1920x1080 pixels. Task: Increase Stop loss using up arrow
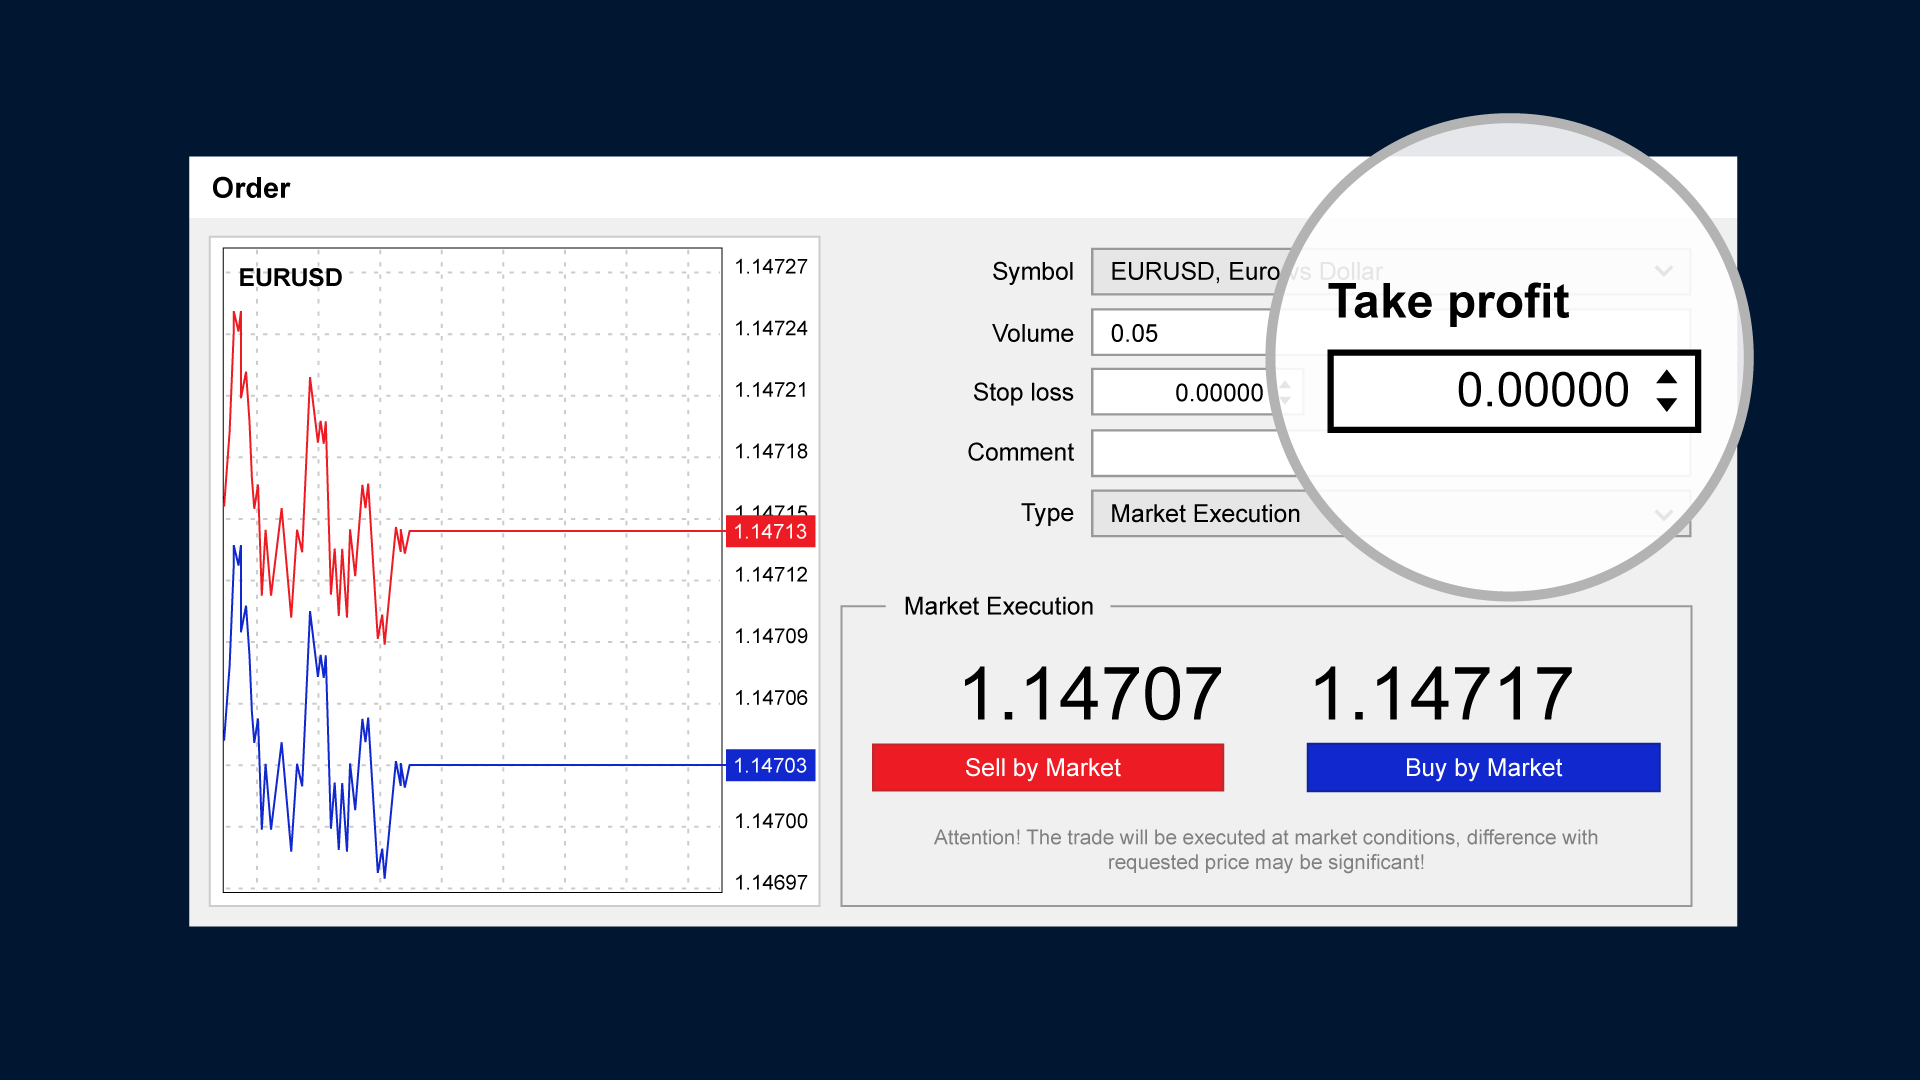coord(1285,384)
